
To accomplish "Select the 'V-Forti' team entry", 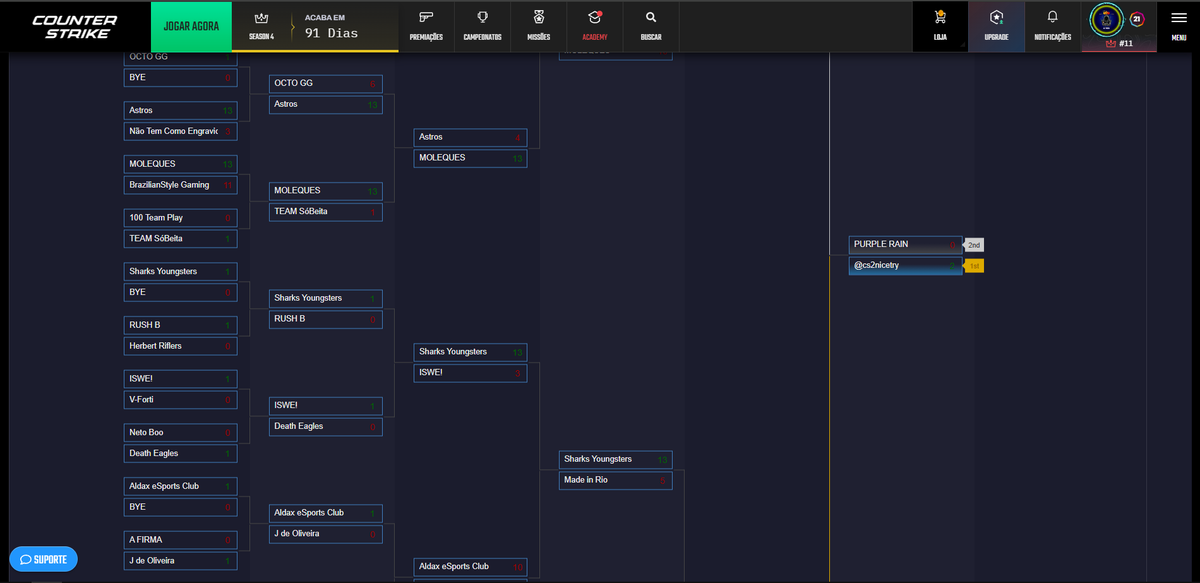I will click(180, 400).
